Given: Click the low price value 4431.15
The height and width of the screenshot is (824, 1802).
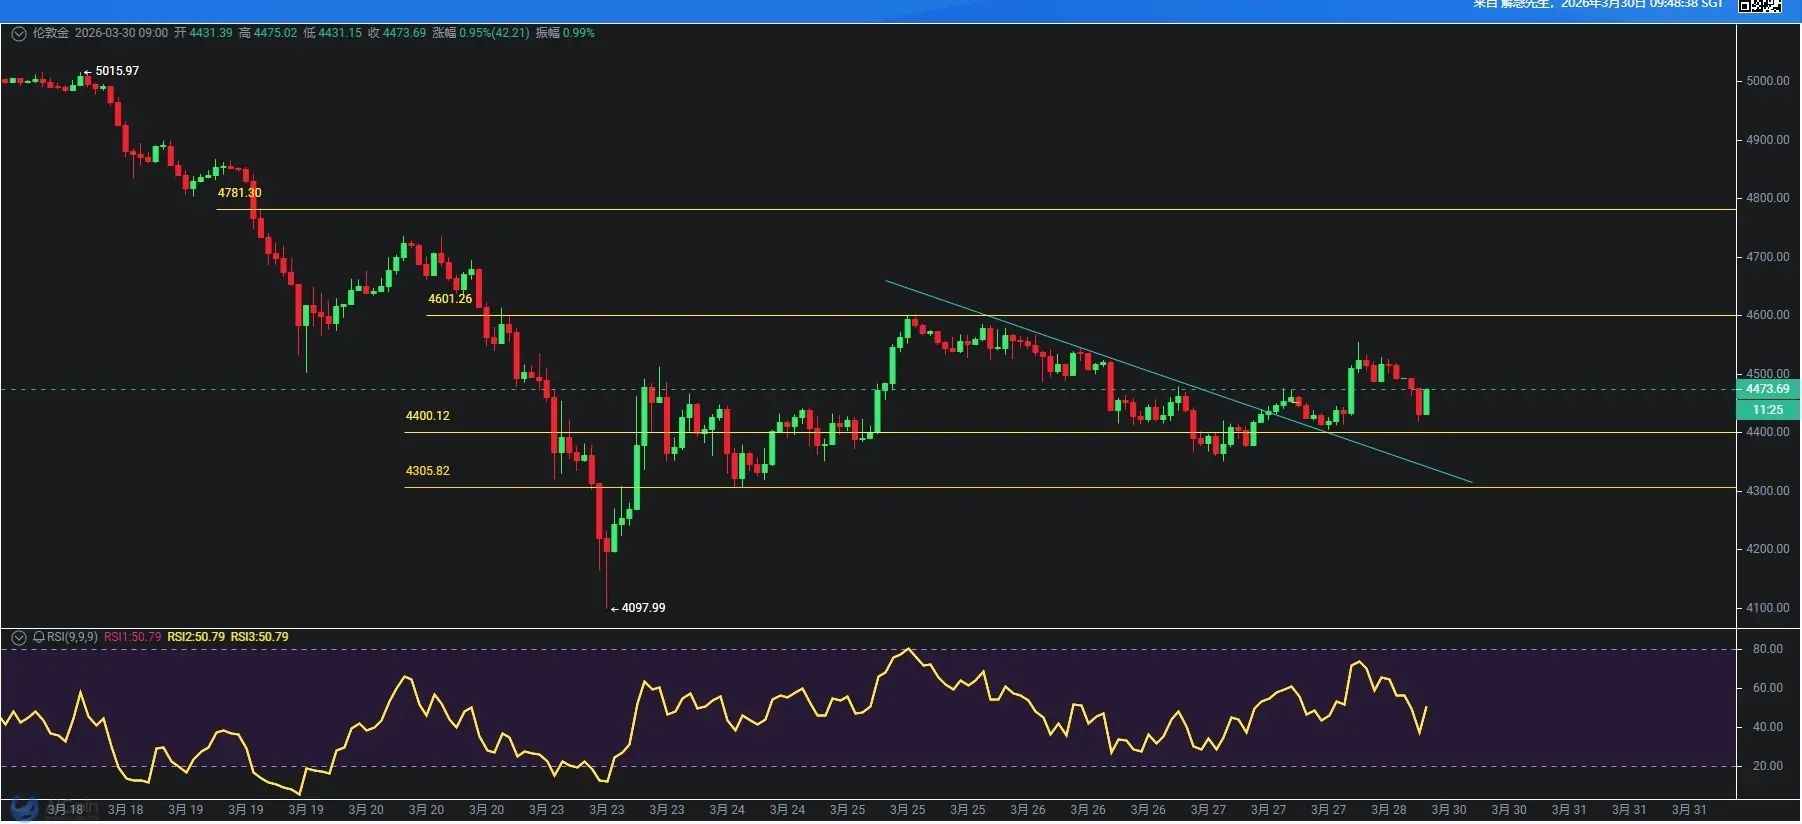Looking at the screenshot, I should point(340,33).
